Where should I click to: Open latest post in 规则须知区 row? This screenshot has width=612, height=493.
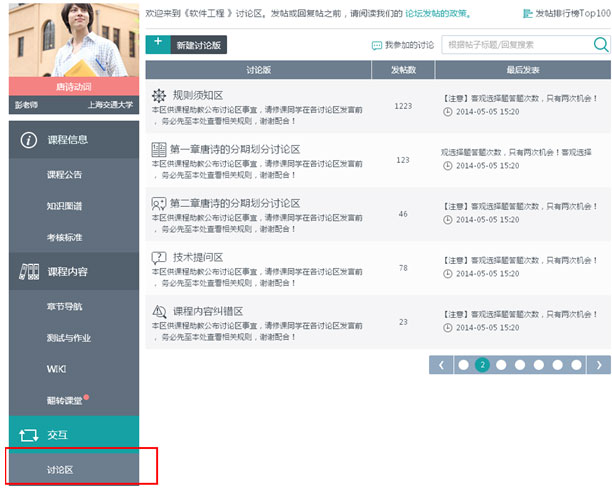click(x=519, y=98)
